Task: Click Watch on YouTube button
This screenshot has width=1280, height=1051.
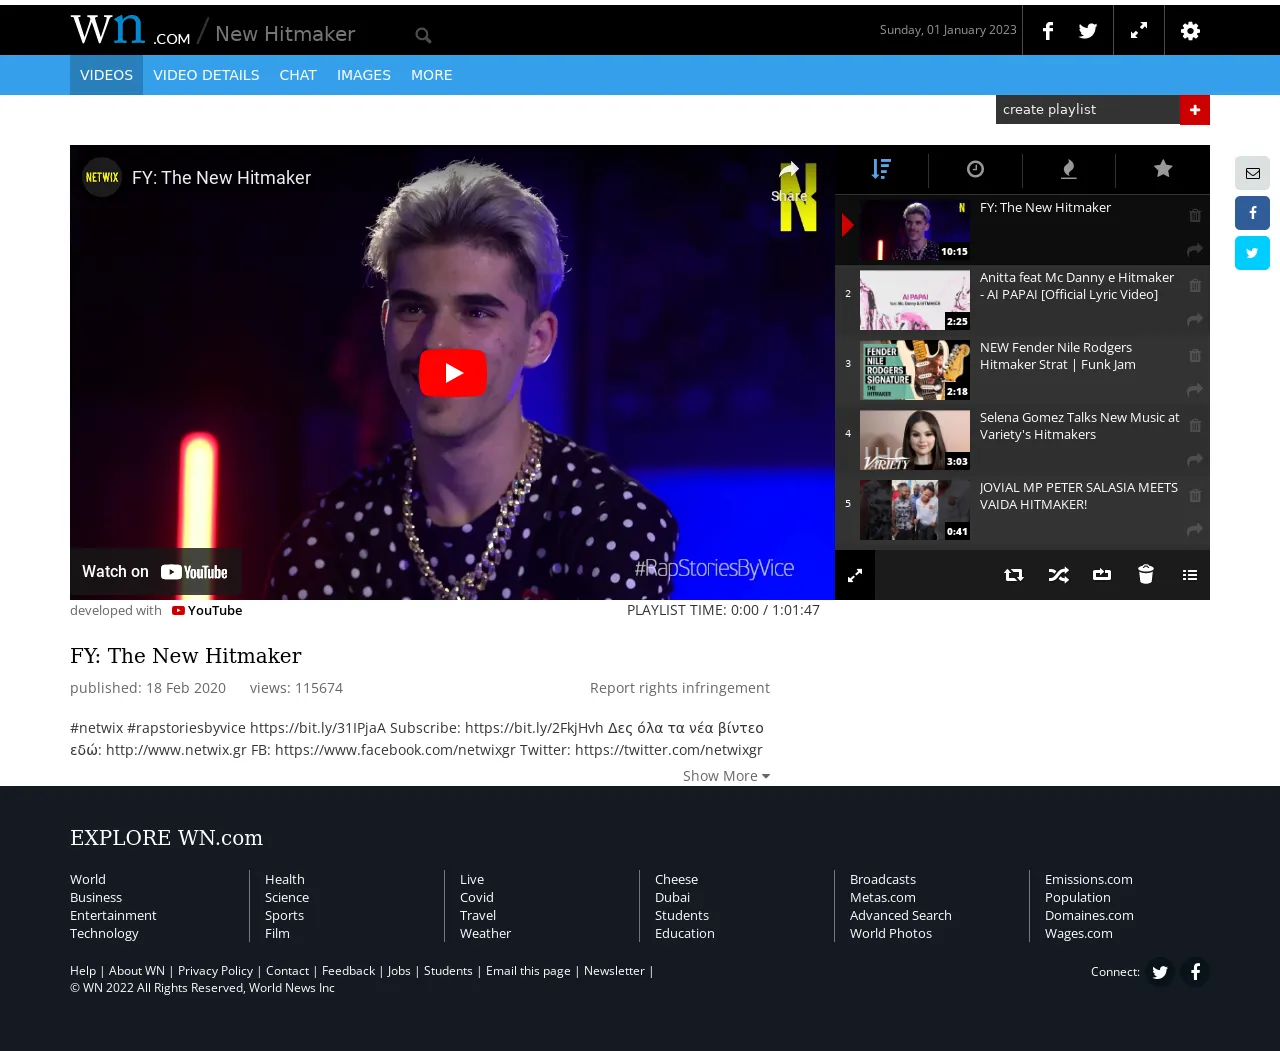Action: click(155, 572)
